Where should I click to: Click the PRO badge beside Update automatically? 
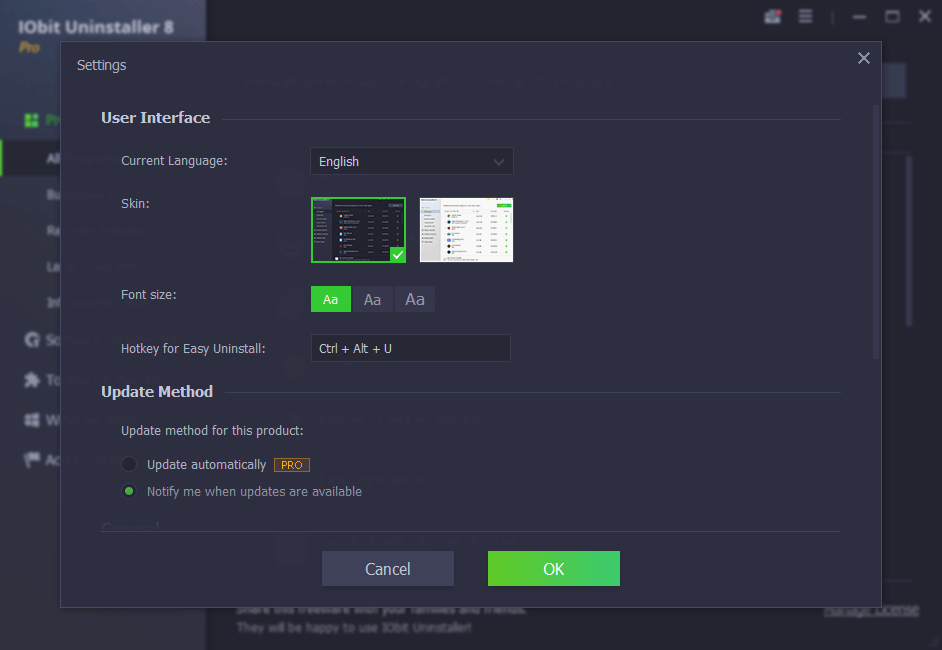coord(292,465)
